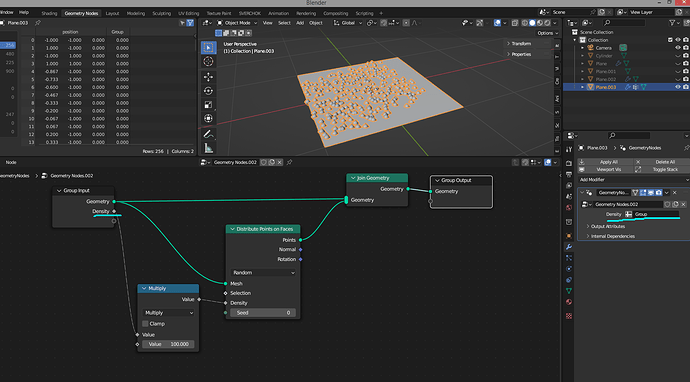Open the World properties tab

[569, 207]
